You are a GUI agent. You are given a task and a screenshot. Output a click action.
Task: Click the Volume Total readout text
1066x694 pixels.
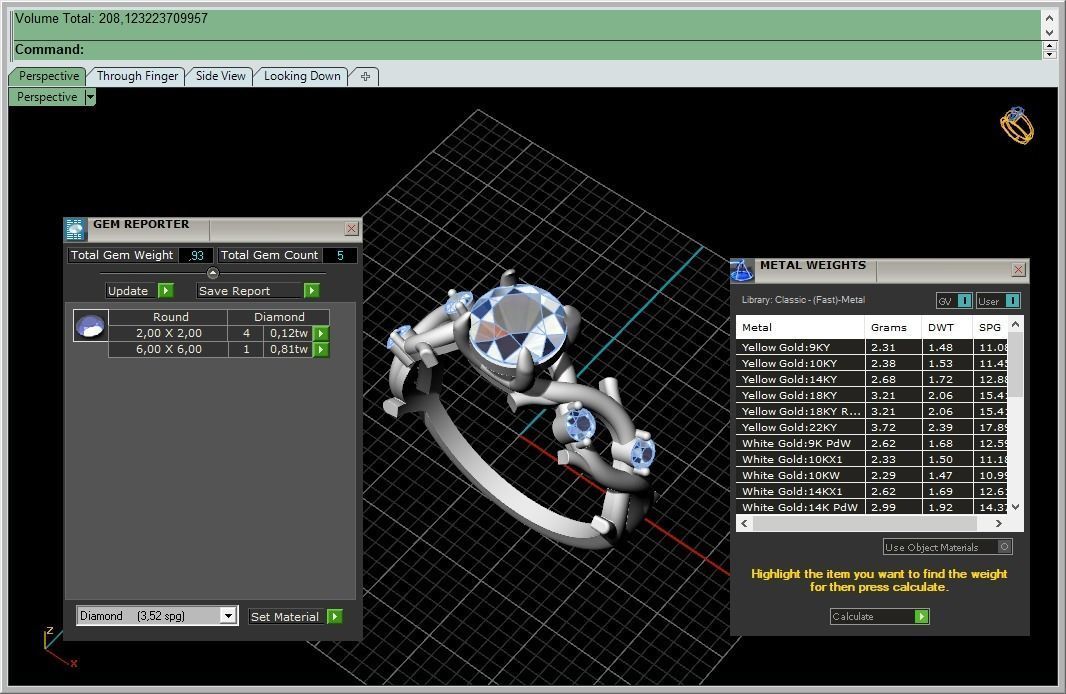(x=111, y=19)
